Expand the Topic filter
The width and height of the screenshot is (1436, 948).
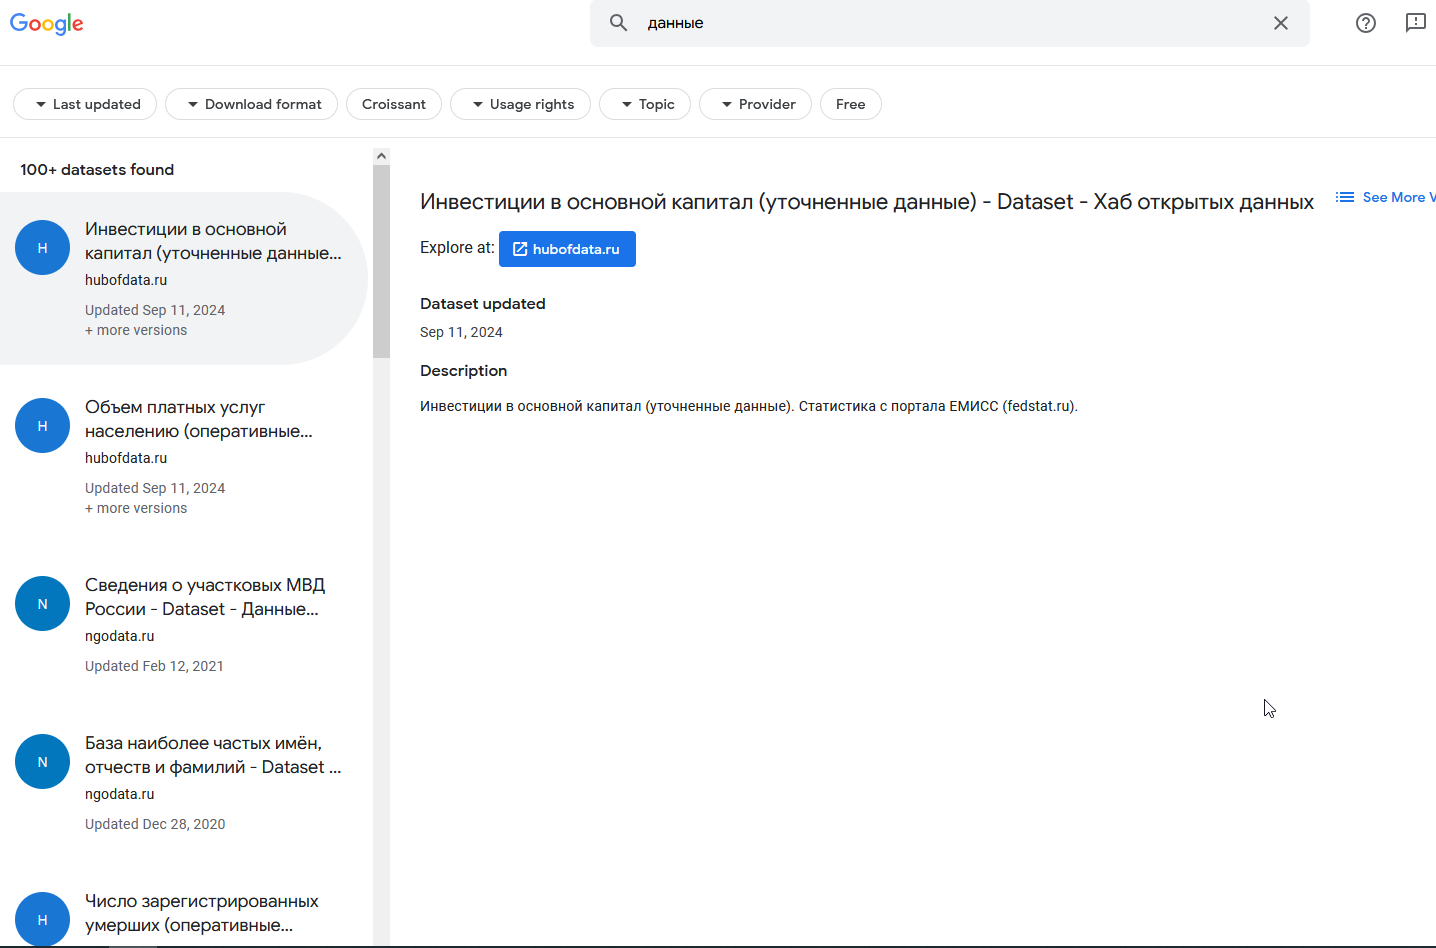[x=645, y=104]
